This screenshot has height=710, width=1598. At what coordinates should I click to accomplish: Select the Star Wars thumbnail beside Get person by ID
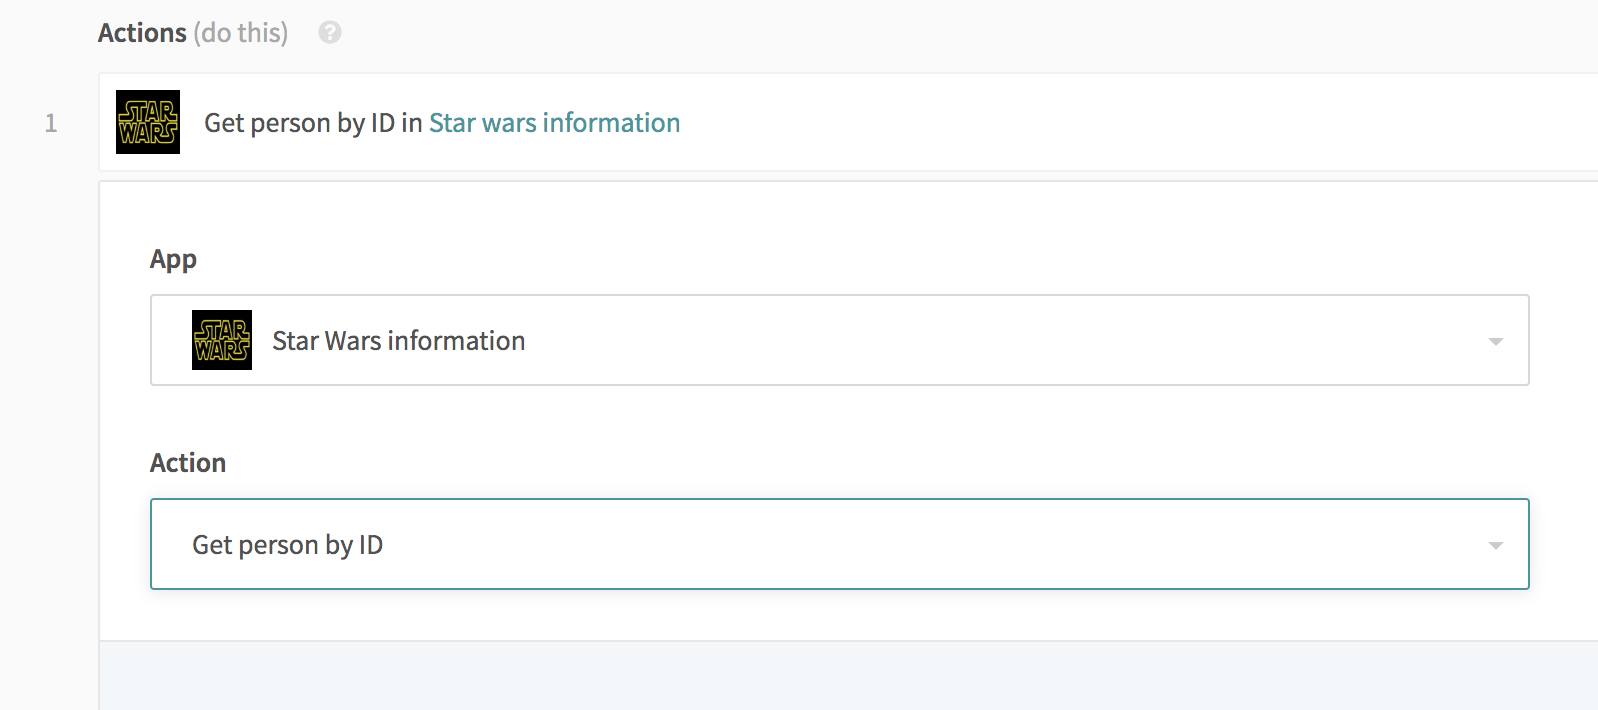tap(148, 122)
